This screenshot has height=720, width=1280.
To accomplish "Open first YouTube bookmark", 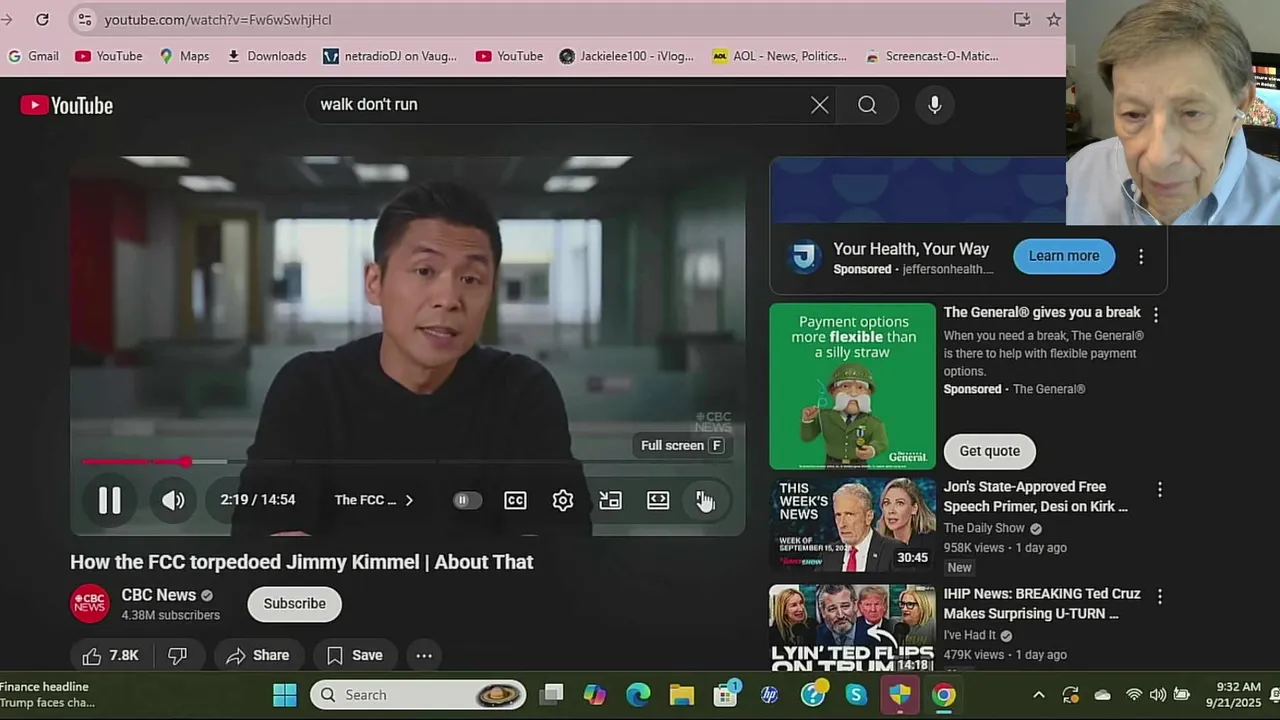I will pyautogui.click(x=109, y=56).
